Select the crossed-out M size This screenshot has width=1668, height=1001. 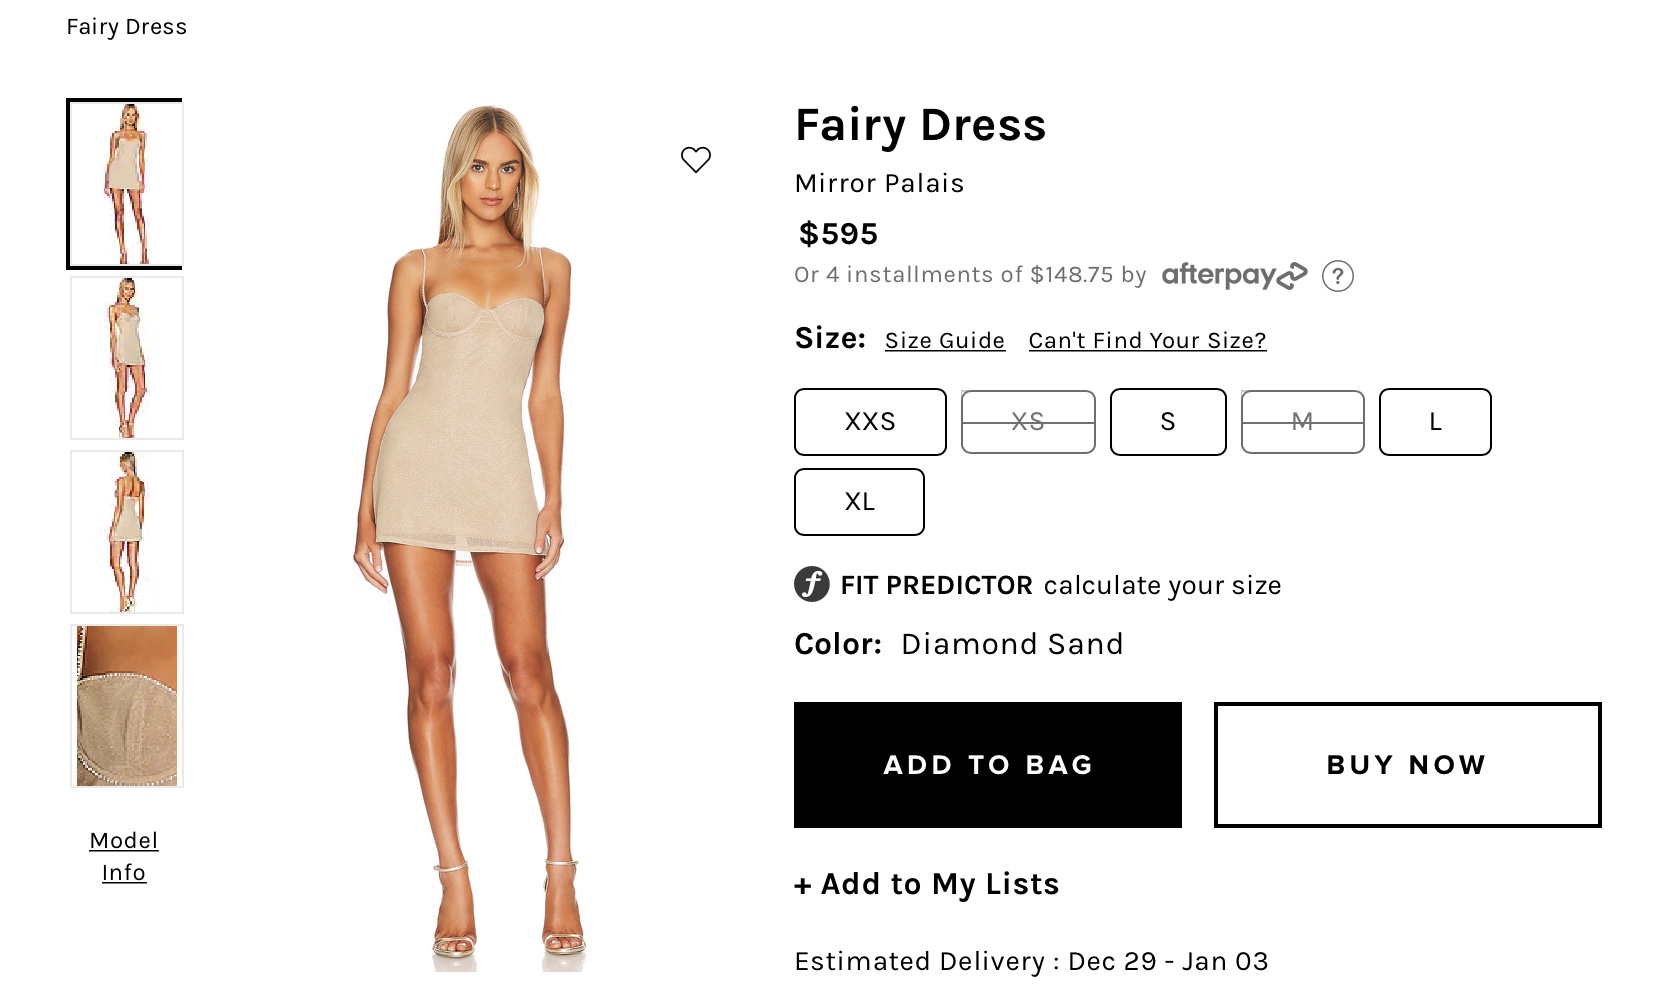[1302, 422]
